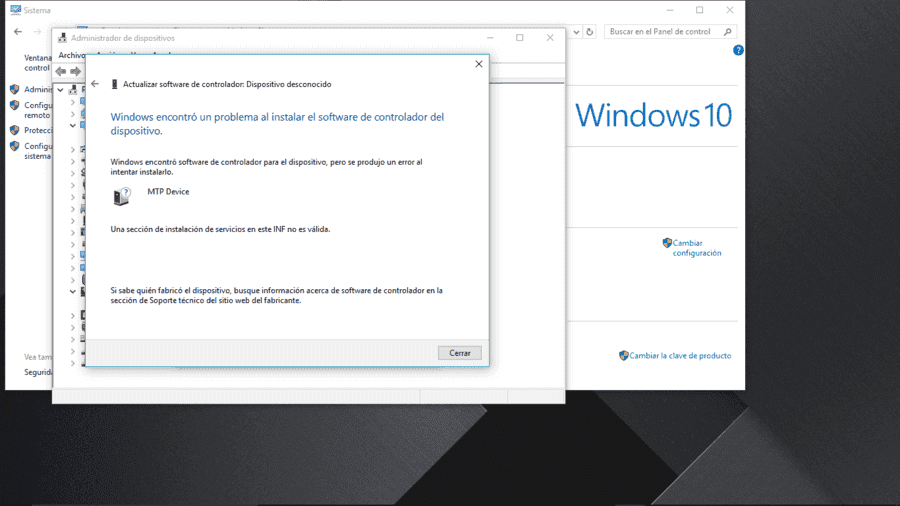Click the device icon beside Actualizar software title
The height and width of the screenshot is (506, 900).
(x=114, y=84)
